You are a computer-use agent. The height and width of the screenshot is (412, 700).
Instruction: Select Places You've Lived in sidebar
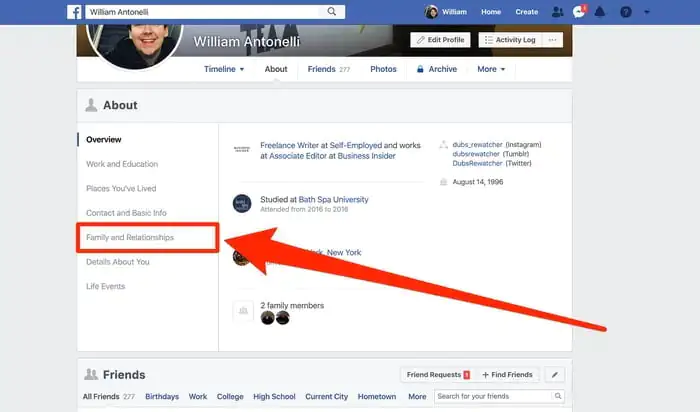coord(121,189)
